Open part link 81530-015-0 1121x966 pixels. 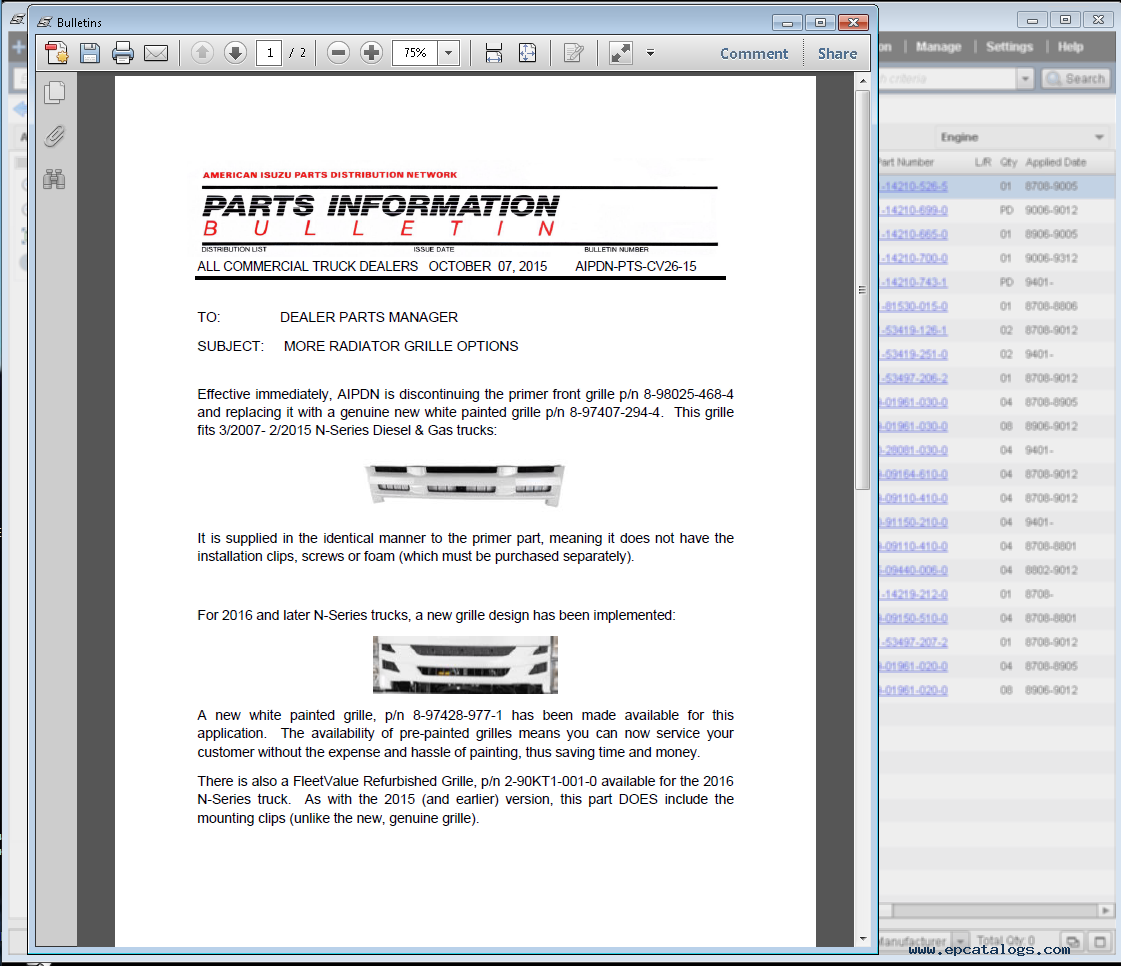pos(914,306)
